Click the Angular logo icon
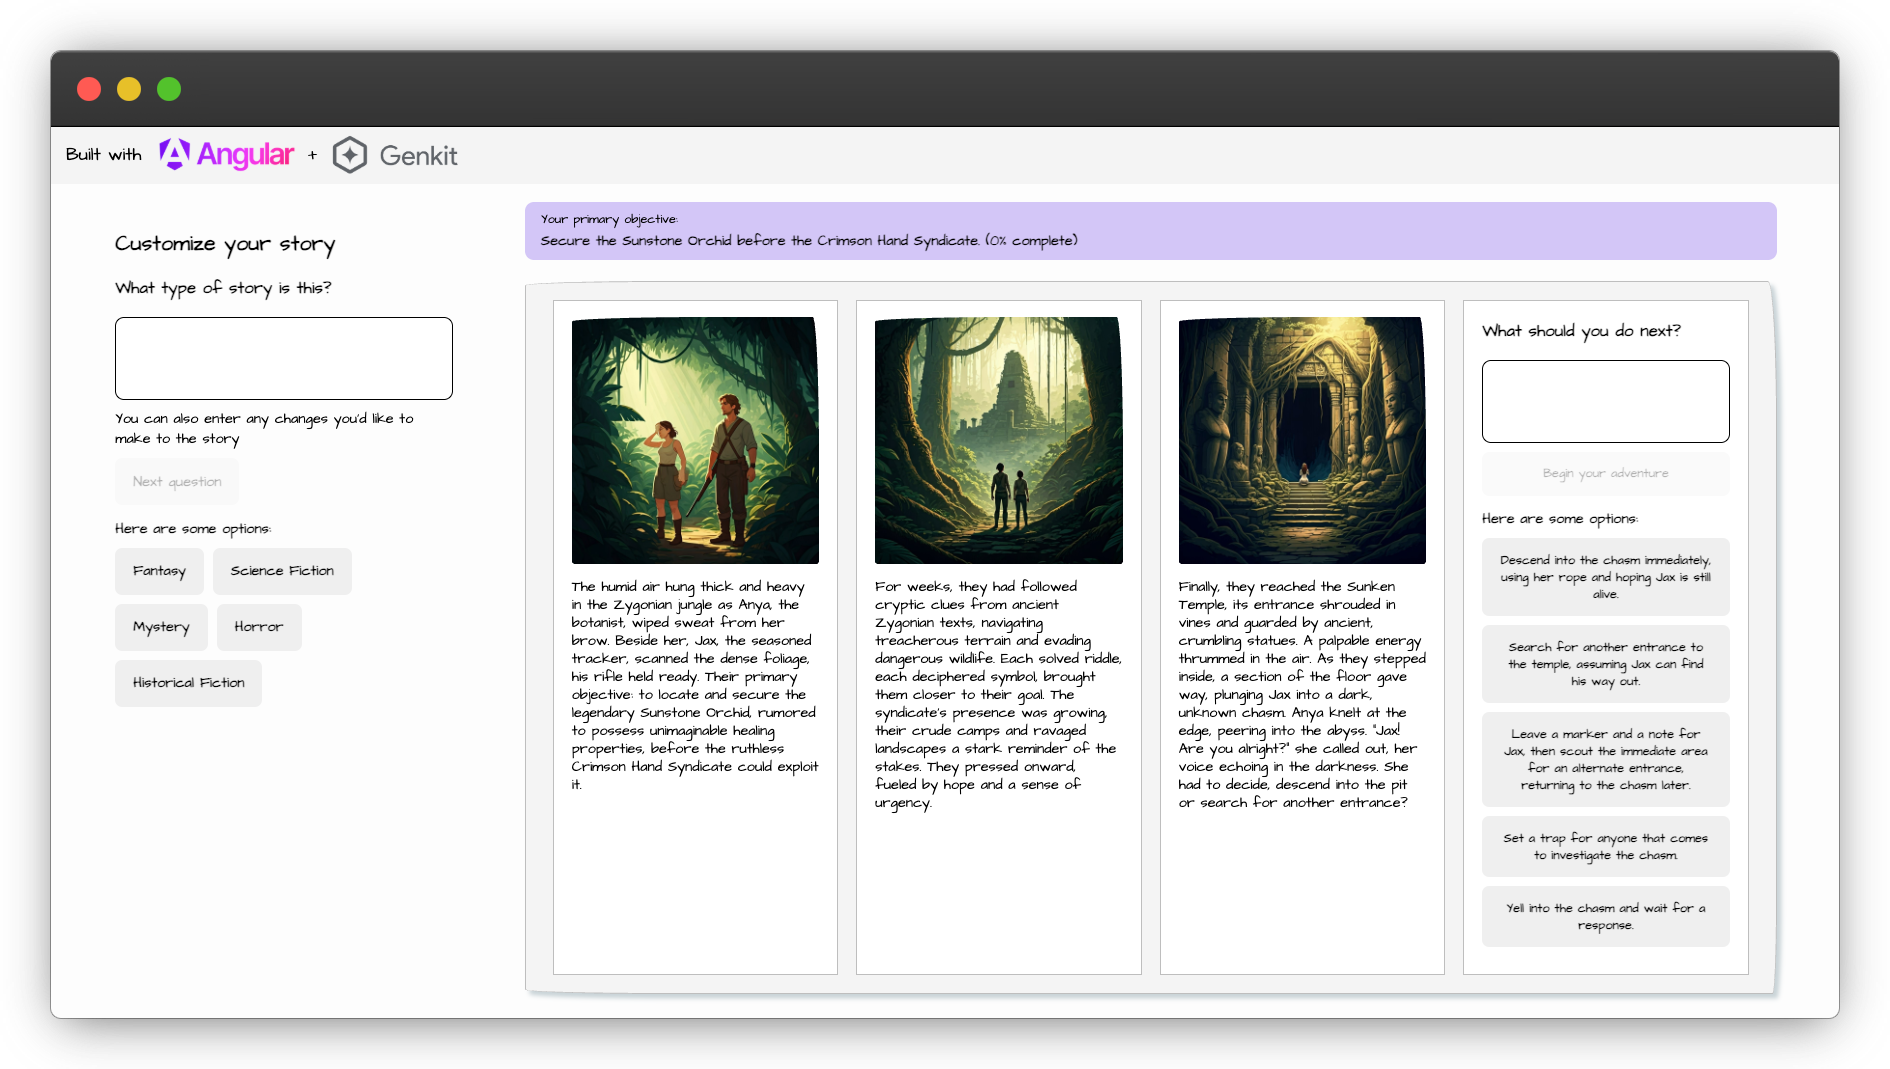Viewport: 1890px width, 1069px height. [x=174, y=155]
